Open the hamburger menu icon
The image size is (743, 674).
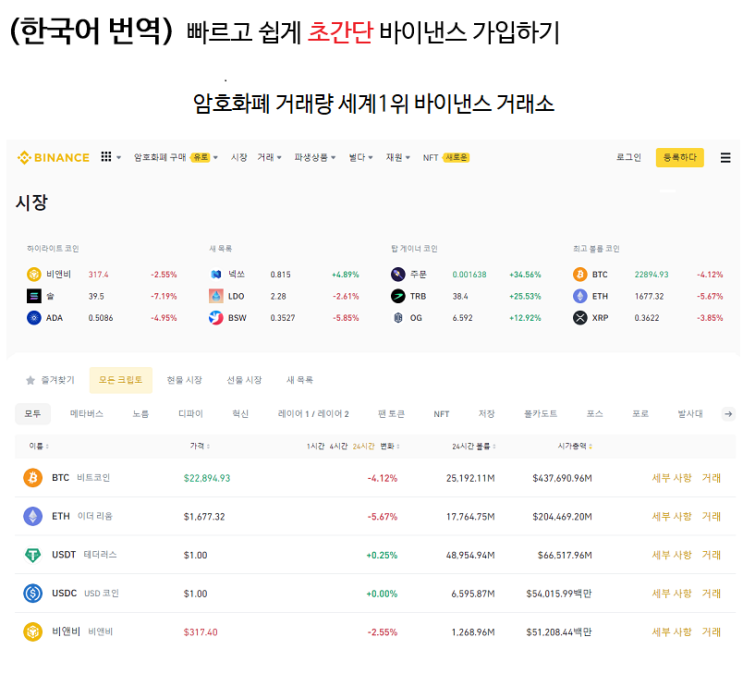725,158
